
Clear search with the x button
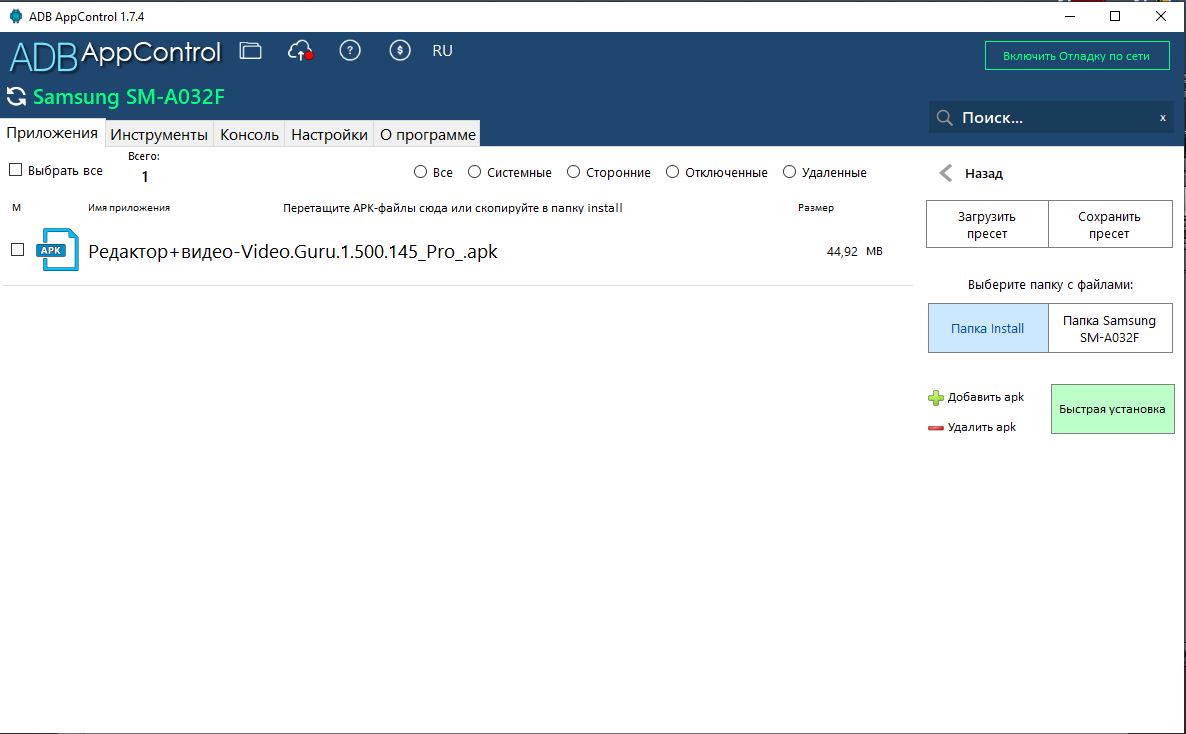1163,118
